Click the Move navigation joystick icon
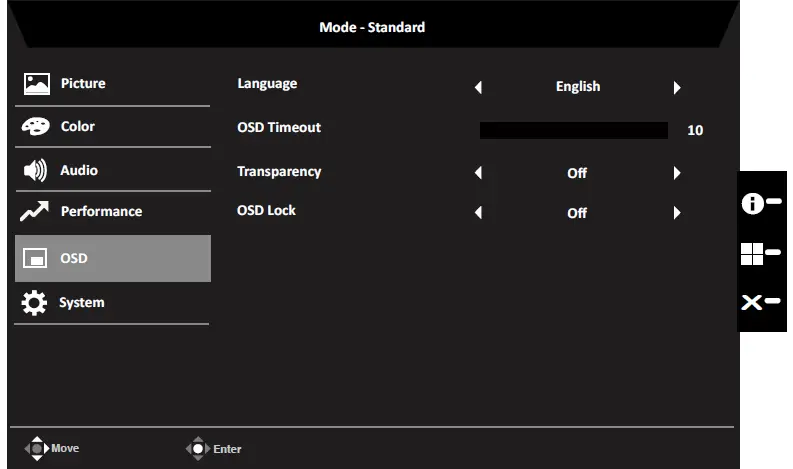This screenshot has width=793, height=469. click(37, 449)
